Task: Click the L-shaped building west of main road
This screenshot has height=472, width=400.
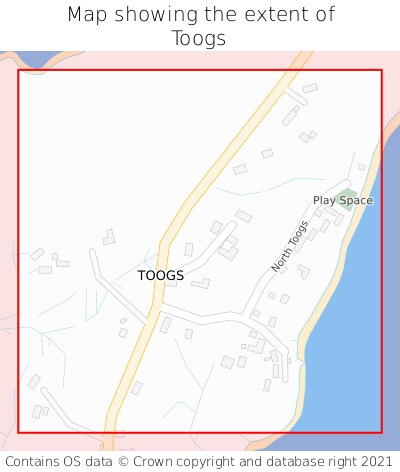Action: pyautogui.click(x=109, y=237)
